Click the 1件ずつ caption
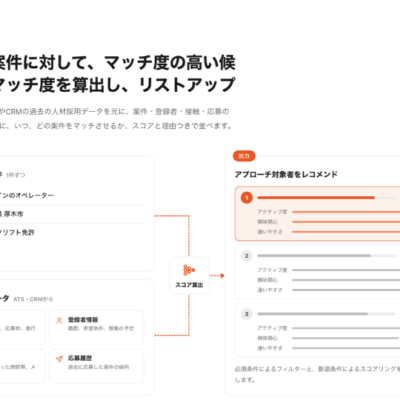 16,175
